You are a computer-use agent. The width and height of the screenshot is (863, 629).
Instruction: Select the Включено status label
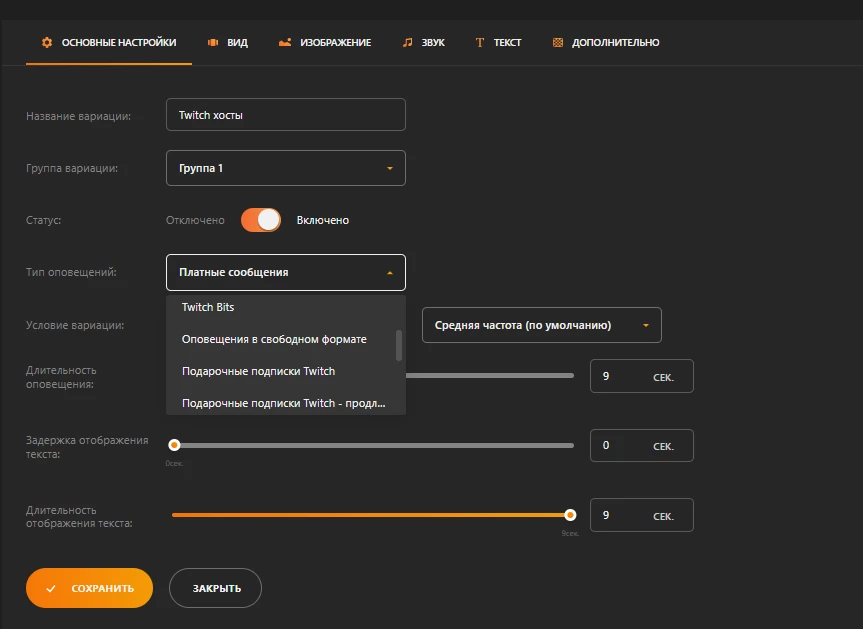[323, 220]
